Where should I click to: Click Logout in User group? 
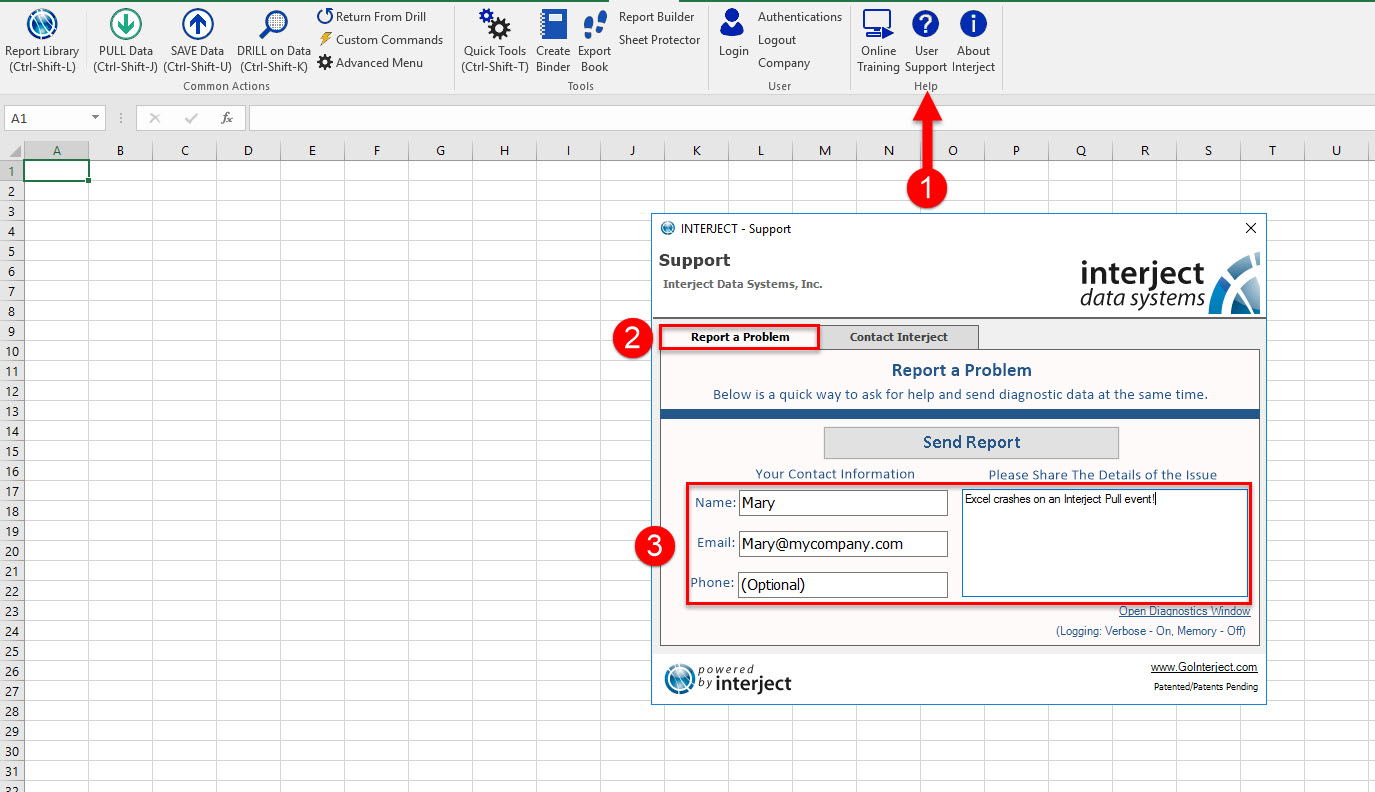coord(777,40)
